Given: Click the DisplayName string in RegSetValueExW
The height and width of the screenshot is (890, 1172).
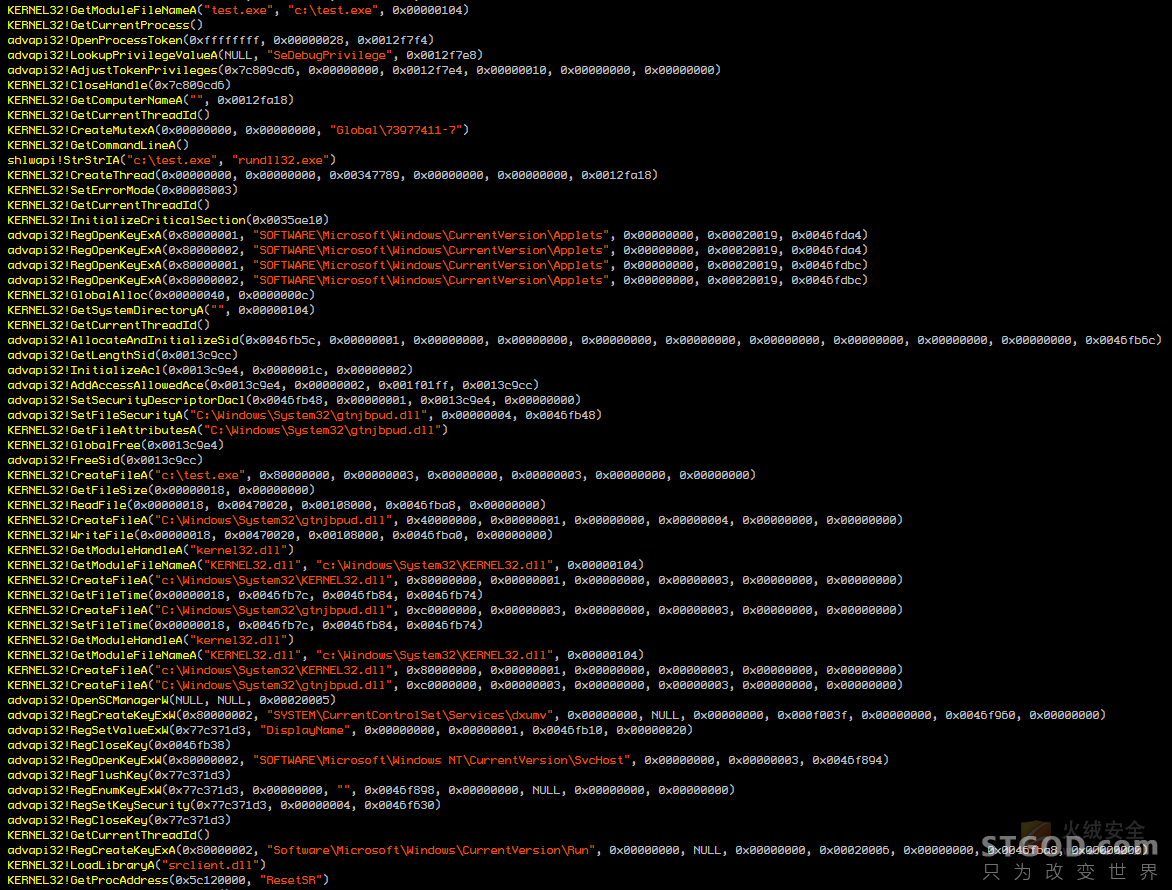Looking at the screenshot, I should tap(304, 730).
